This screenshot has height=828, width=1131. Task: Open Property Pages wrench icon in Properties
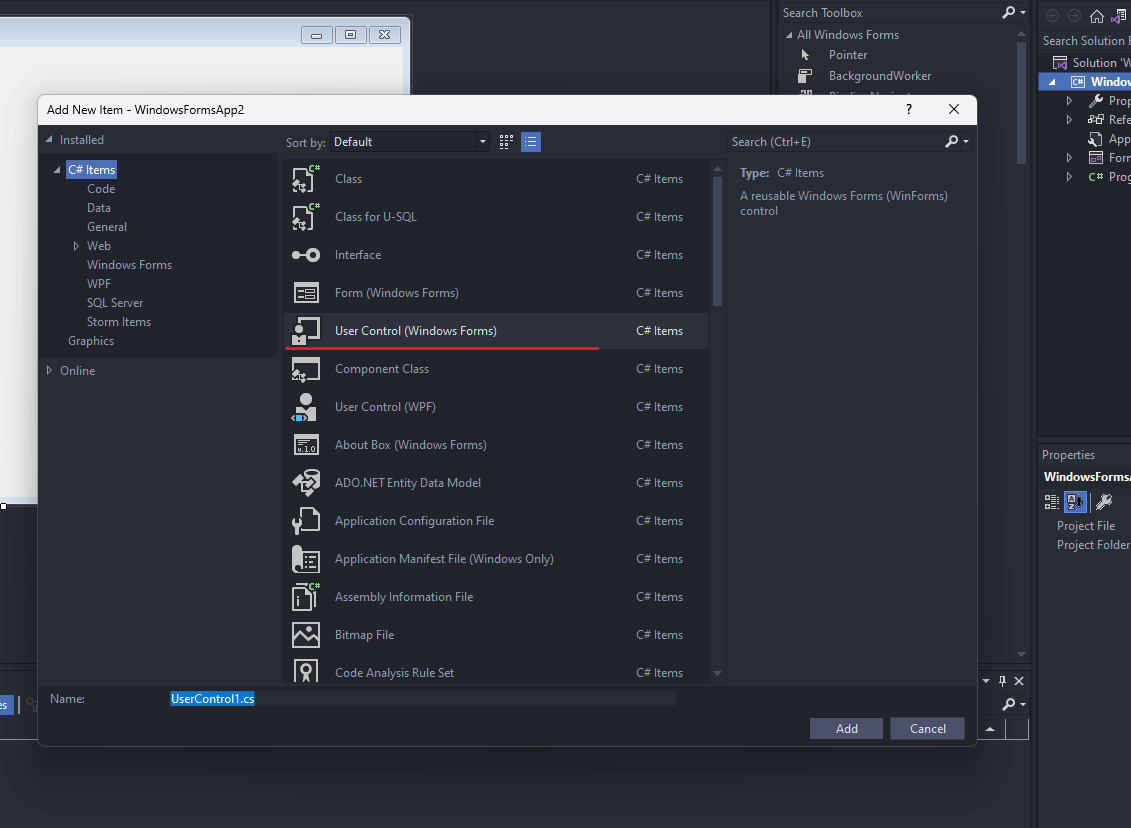coord(1104,502)
